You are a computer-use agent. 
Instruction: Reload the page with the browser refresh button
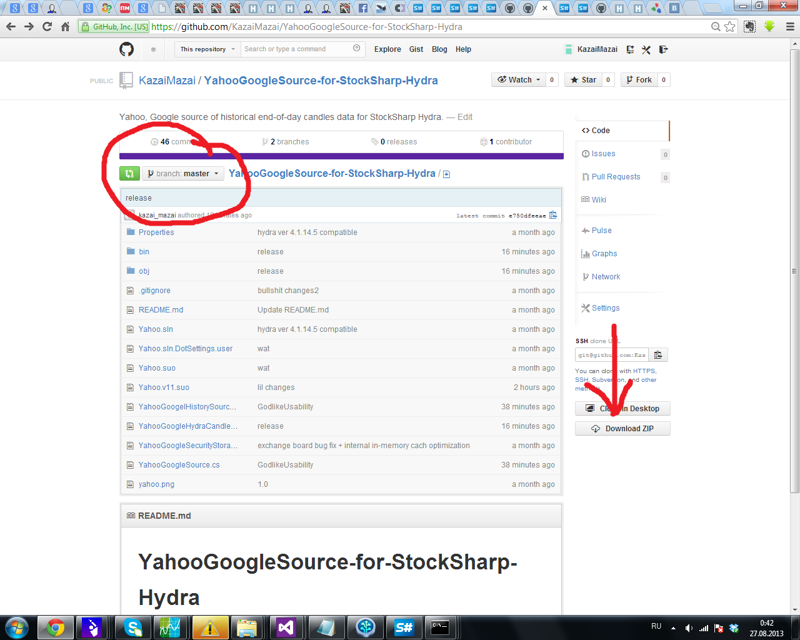pyautogui.click(x=47, y=27)
